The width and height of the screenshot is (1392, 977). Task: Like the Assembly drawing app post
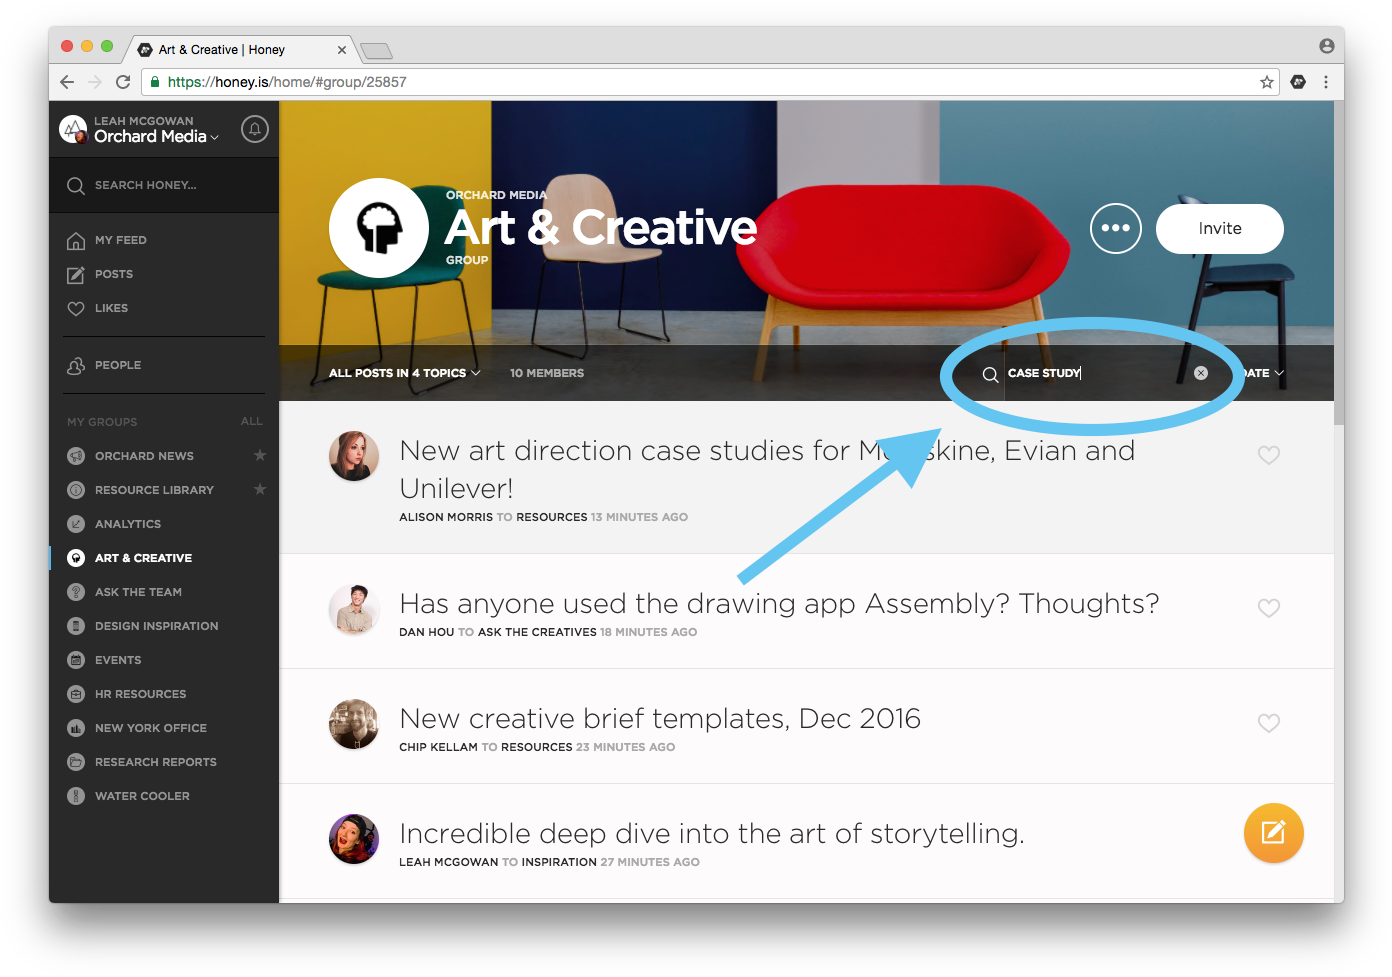pos(1268,608)
